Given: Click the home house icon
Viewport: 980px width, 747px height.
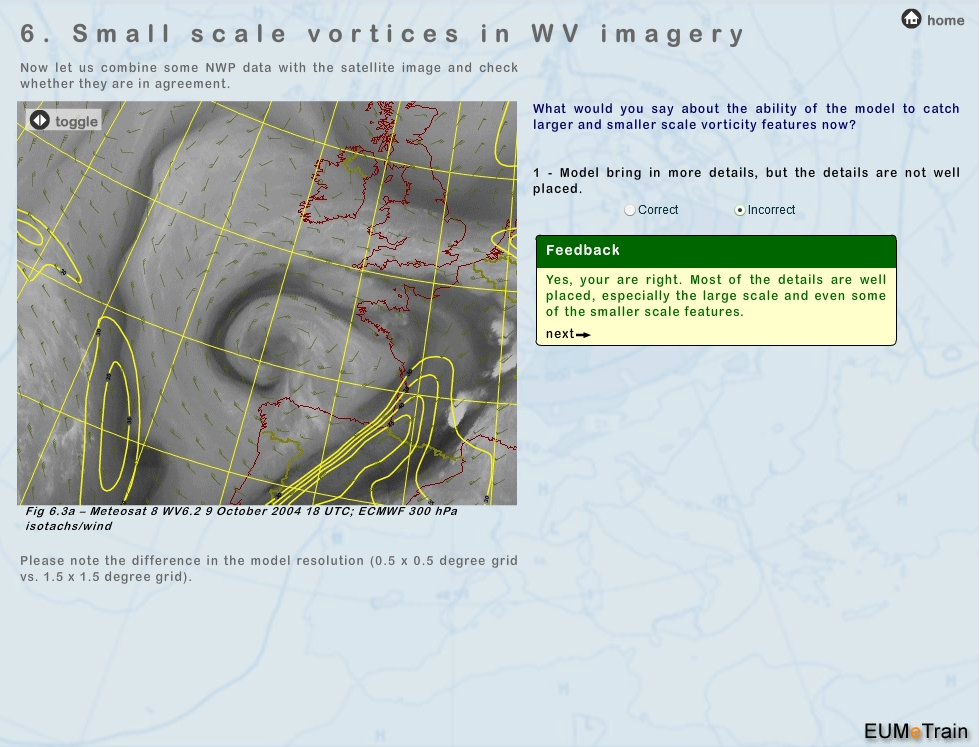Looking at the screenshot, I should [x=911, y=19].
